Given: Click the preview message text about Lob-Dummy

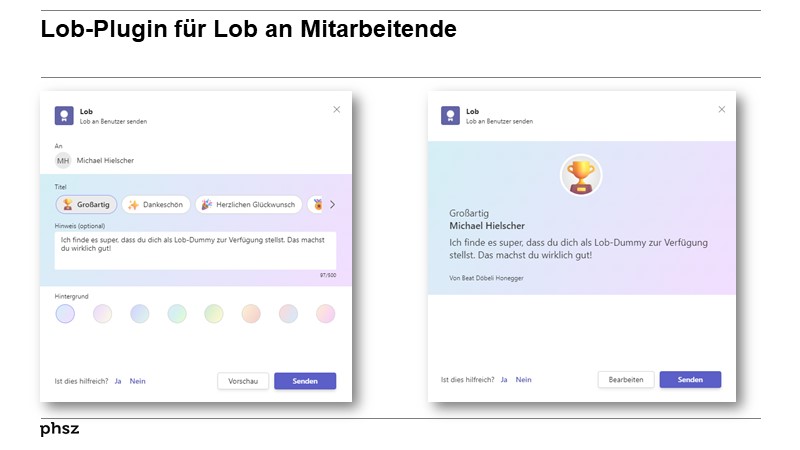Looking at the screenshot, I should click(x=579, y=249).
